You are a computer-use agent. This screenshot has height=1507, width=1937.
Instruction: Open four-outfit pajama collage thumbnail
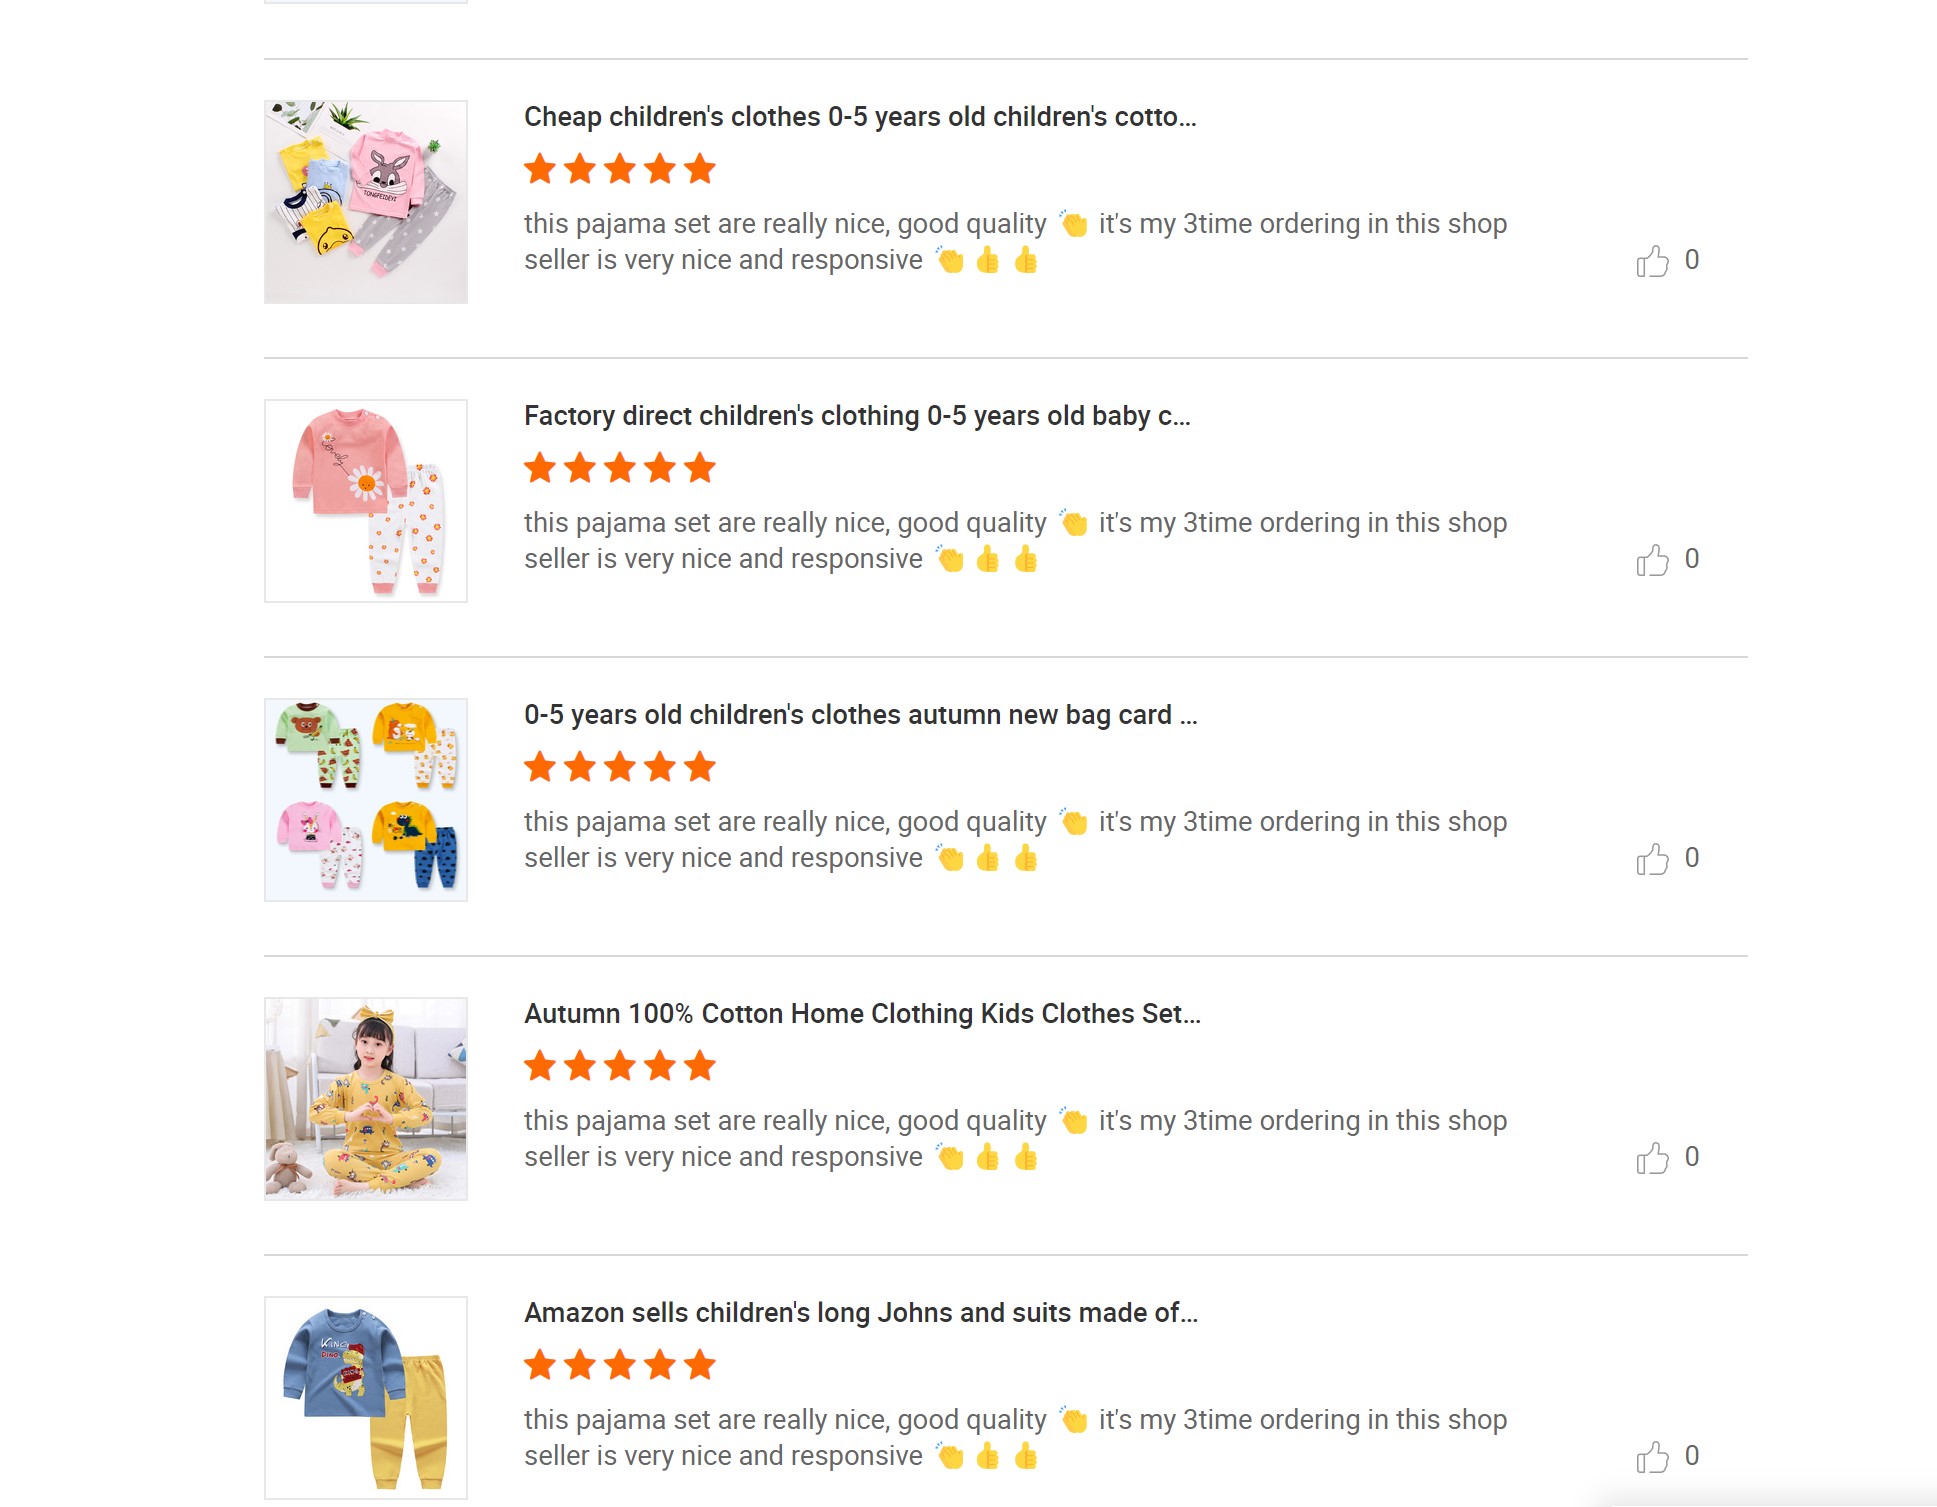(366, 800)
